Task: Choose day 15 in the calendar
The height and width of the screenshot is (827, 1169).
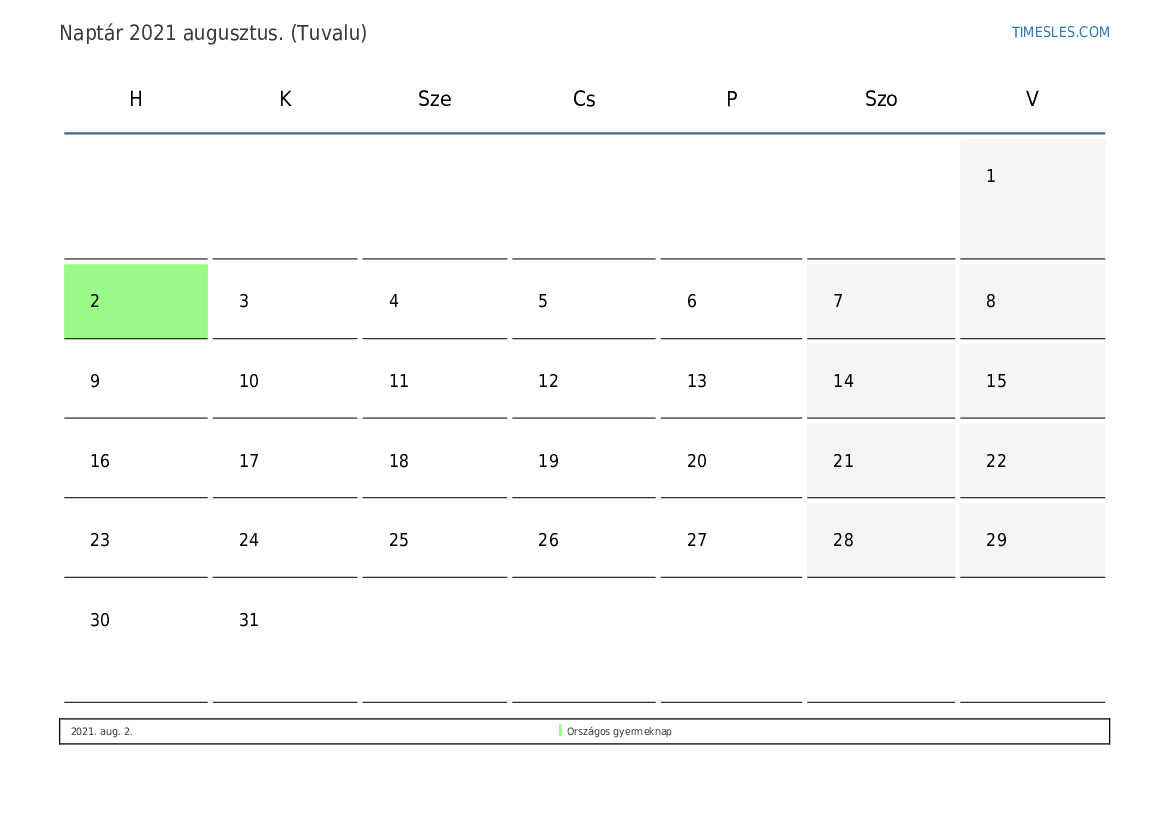Action: tap(1032, 381)
